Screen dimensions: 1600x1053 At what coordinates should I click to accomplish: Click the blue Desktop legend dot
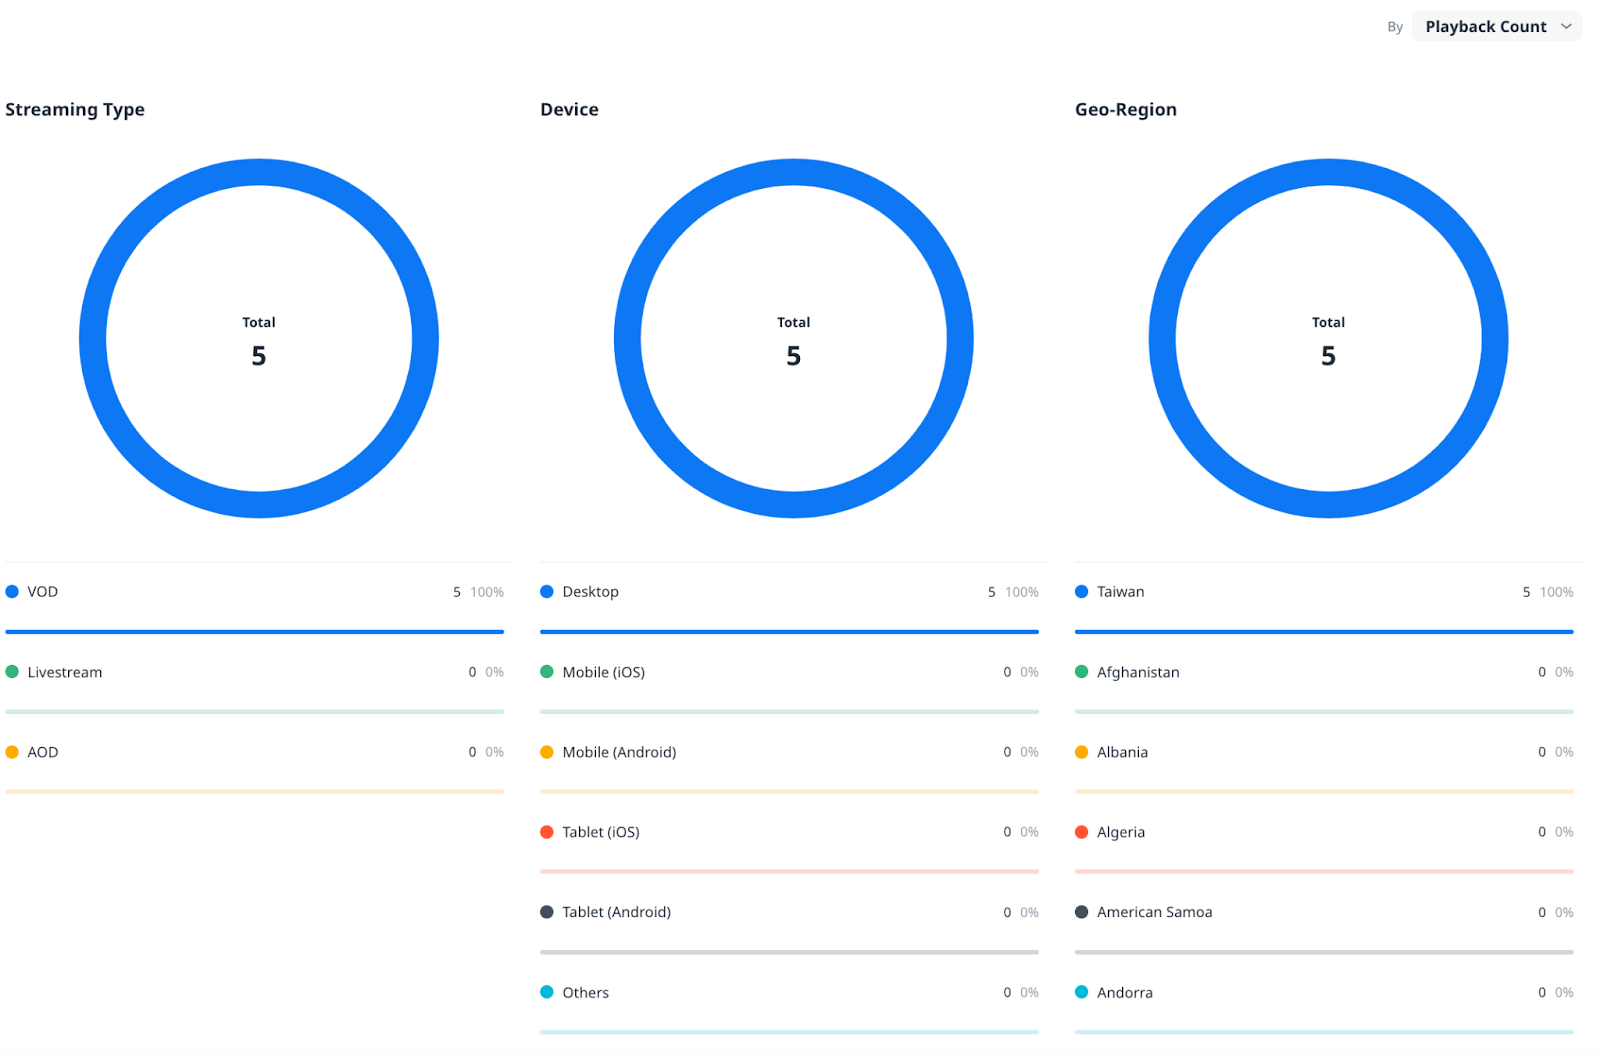pos(547,591)
